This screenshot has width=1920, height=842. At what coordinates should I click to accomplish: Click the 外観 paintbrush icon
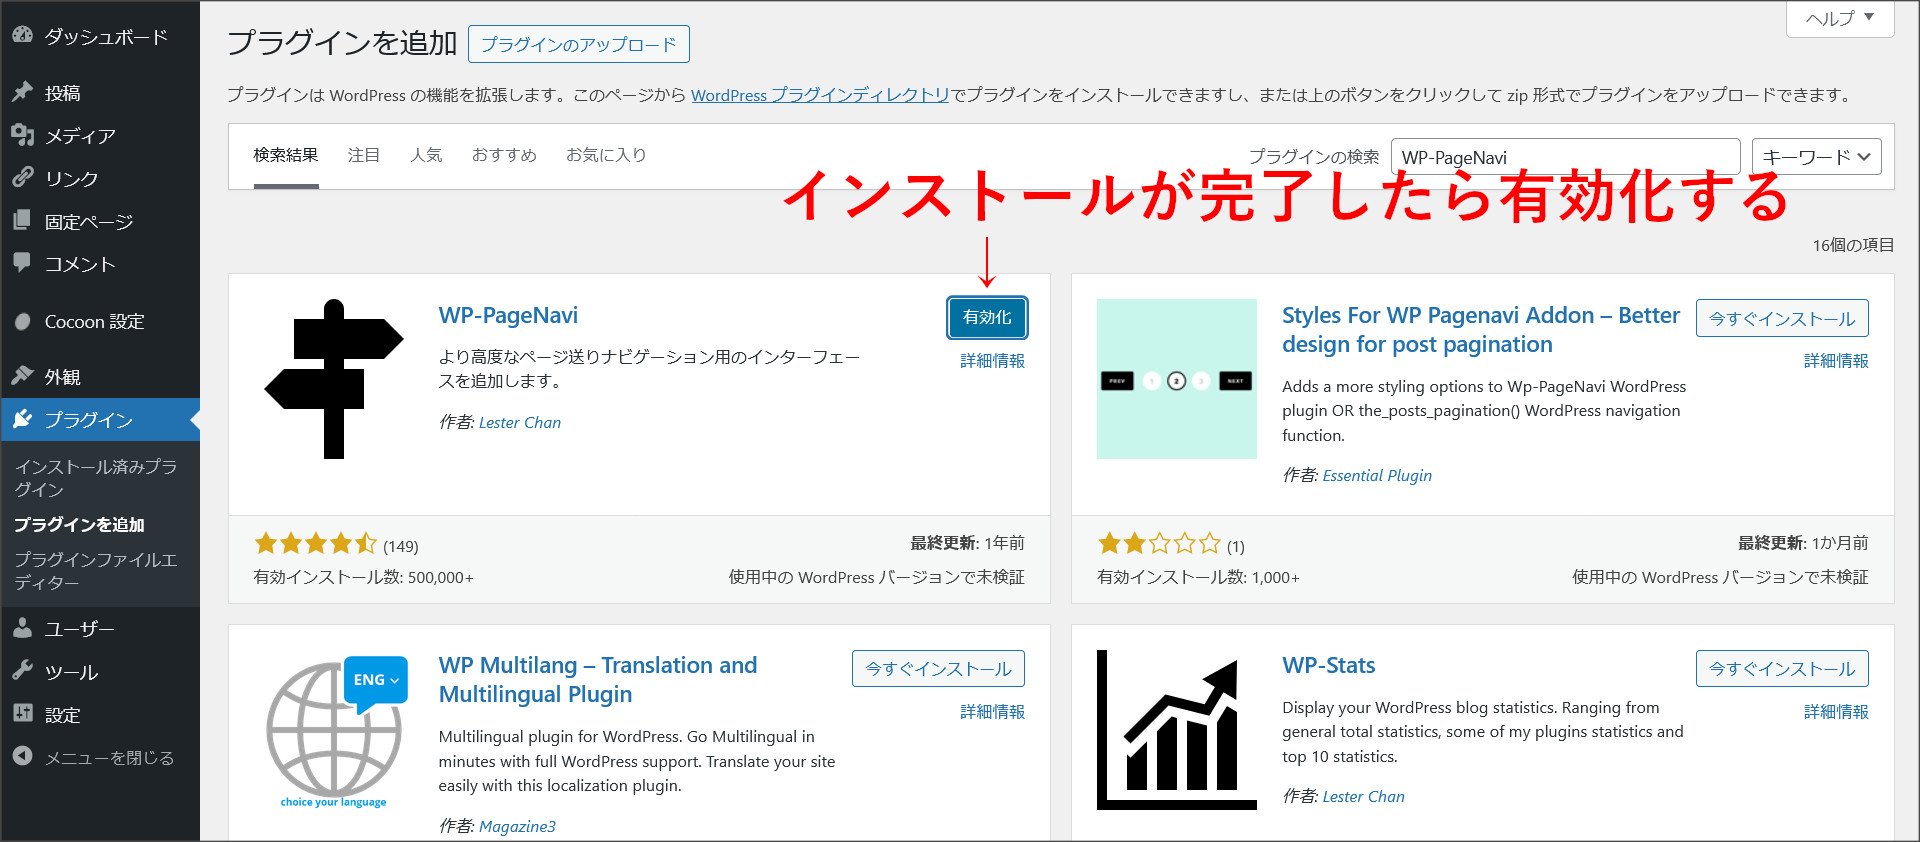(22, 376)
